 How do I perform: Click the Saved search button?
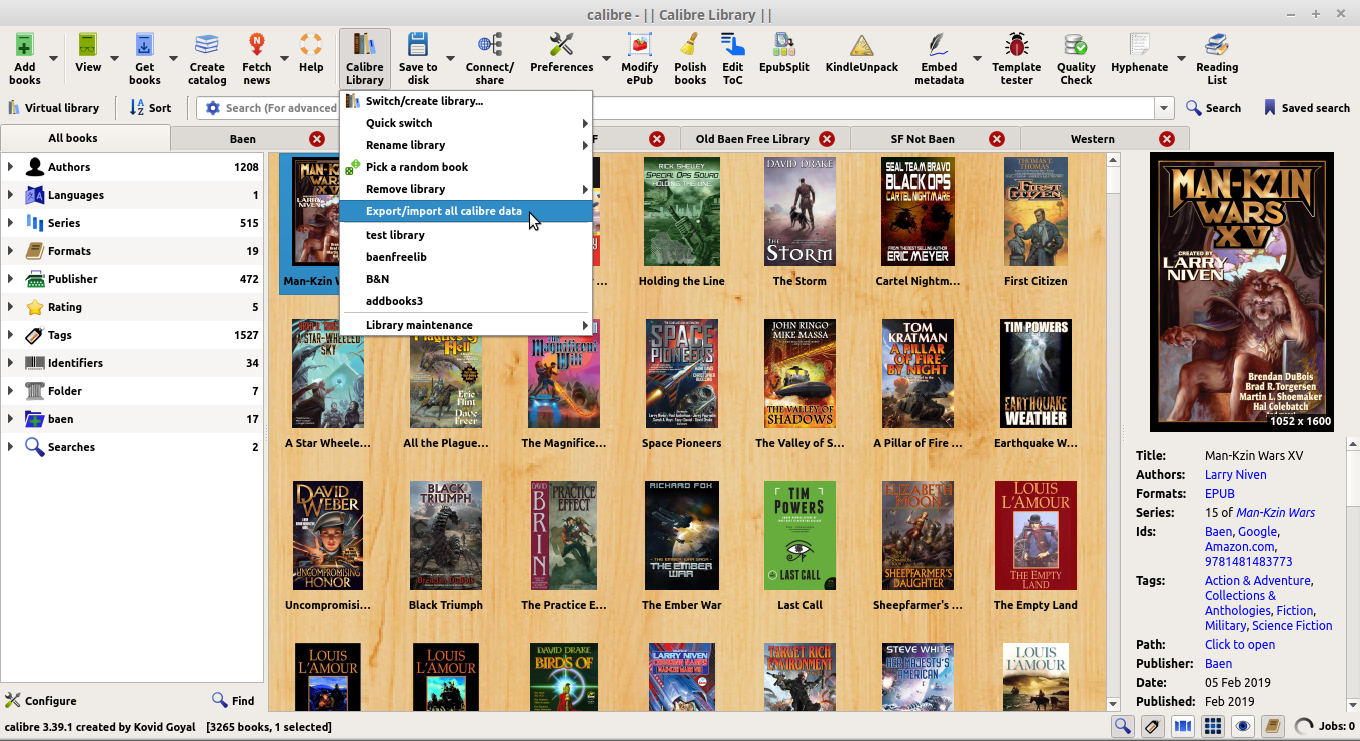[x=1307, y=108]
